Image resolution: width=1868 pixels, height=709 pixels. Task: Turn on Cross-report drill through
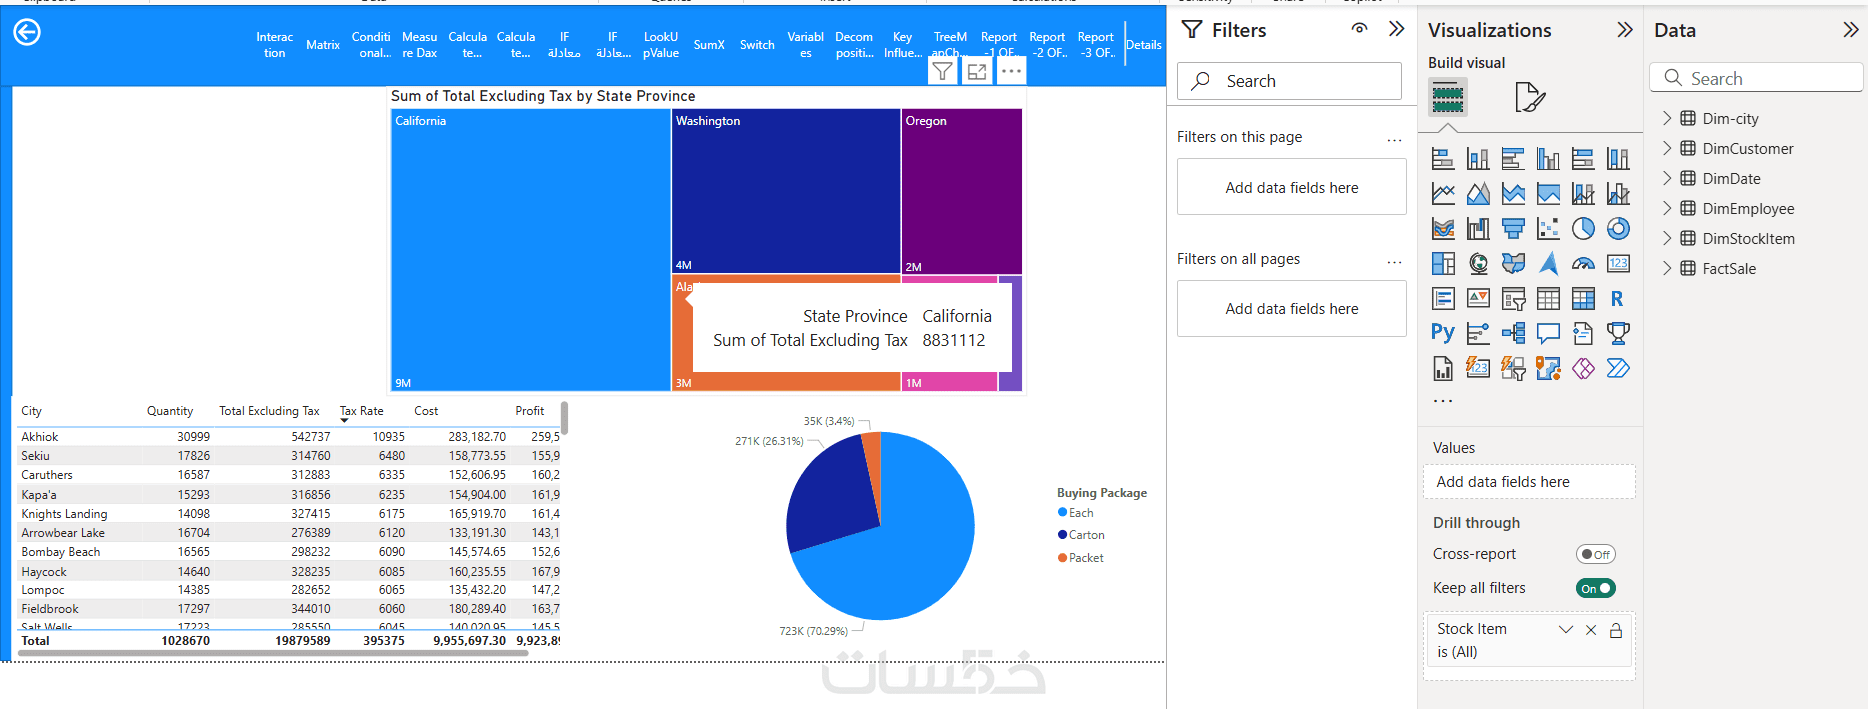click(x=1595, y=554)
